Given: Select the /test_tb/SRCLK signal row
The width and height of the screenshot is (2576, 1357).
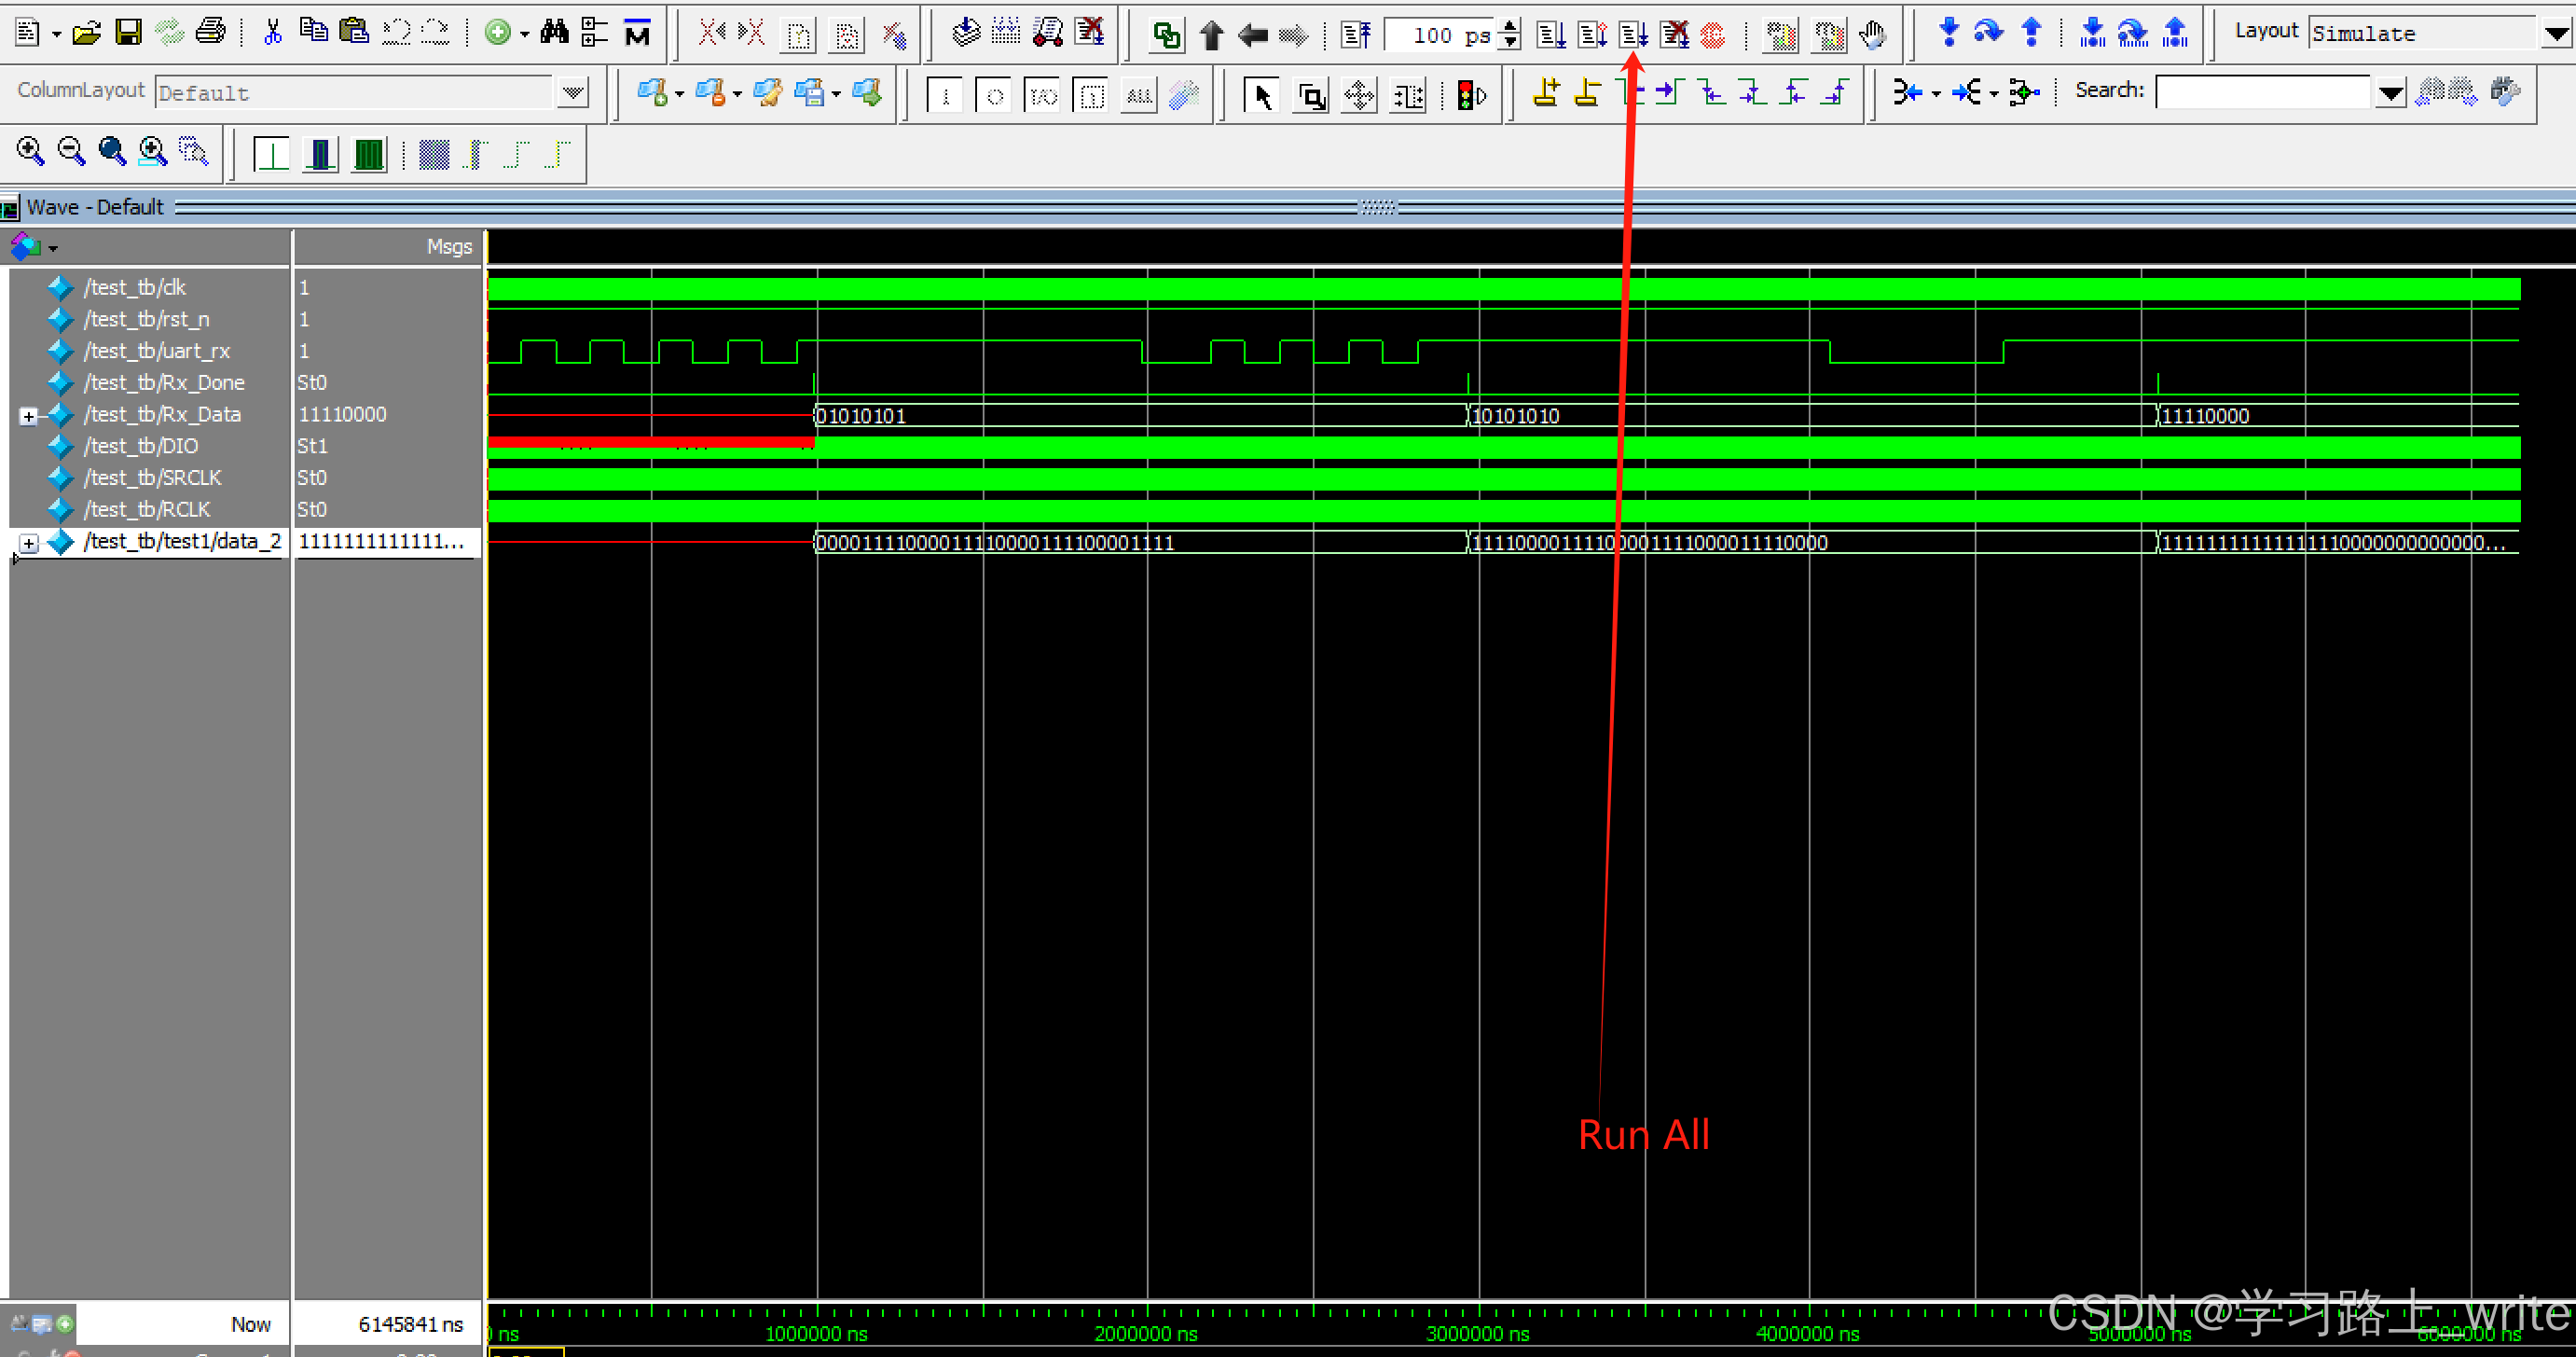Looking at the screenshot, I should (152, 478).
